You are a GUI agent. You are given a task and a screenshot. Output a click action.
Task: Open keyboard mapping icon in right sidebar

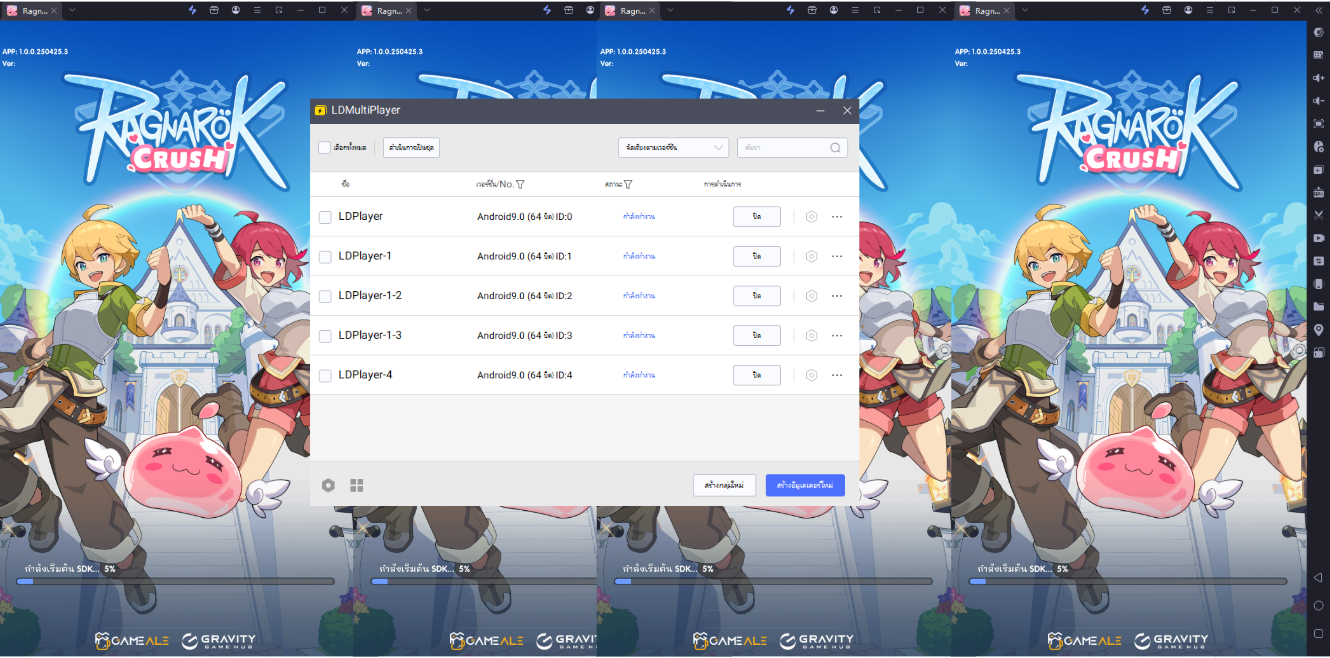[1319, 55]
